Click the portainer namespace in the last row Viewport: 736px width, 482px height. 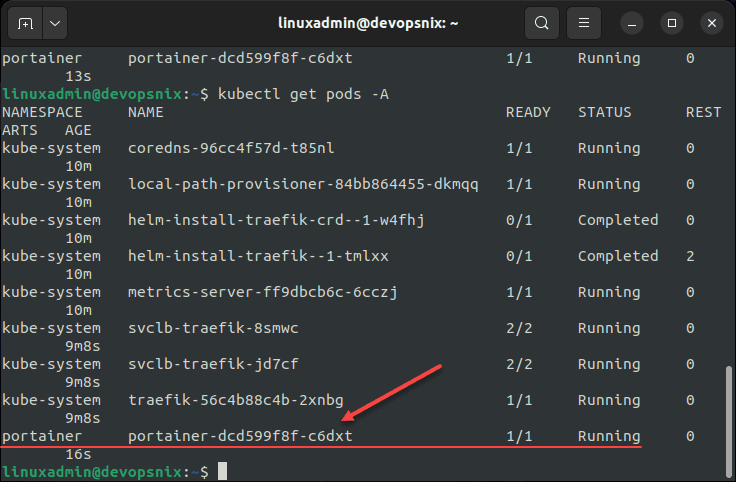(42, 436)
